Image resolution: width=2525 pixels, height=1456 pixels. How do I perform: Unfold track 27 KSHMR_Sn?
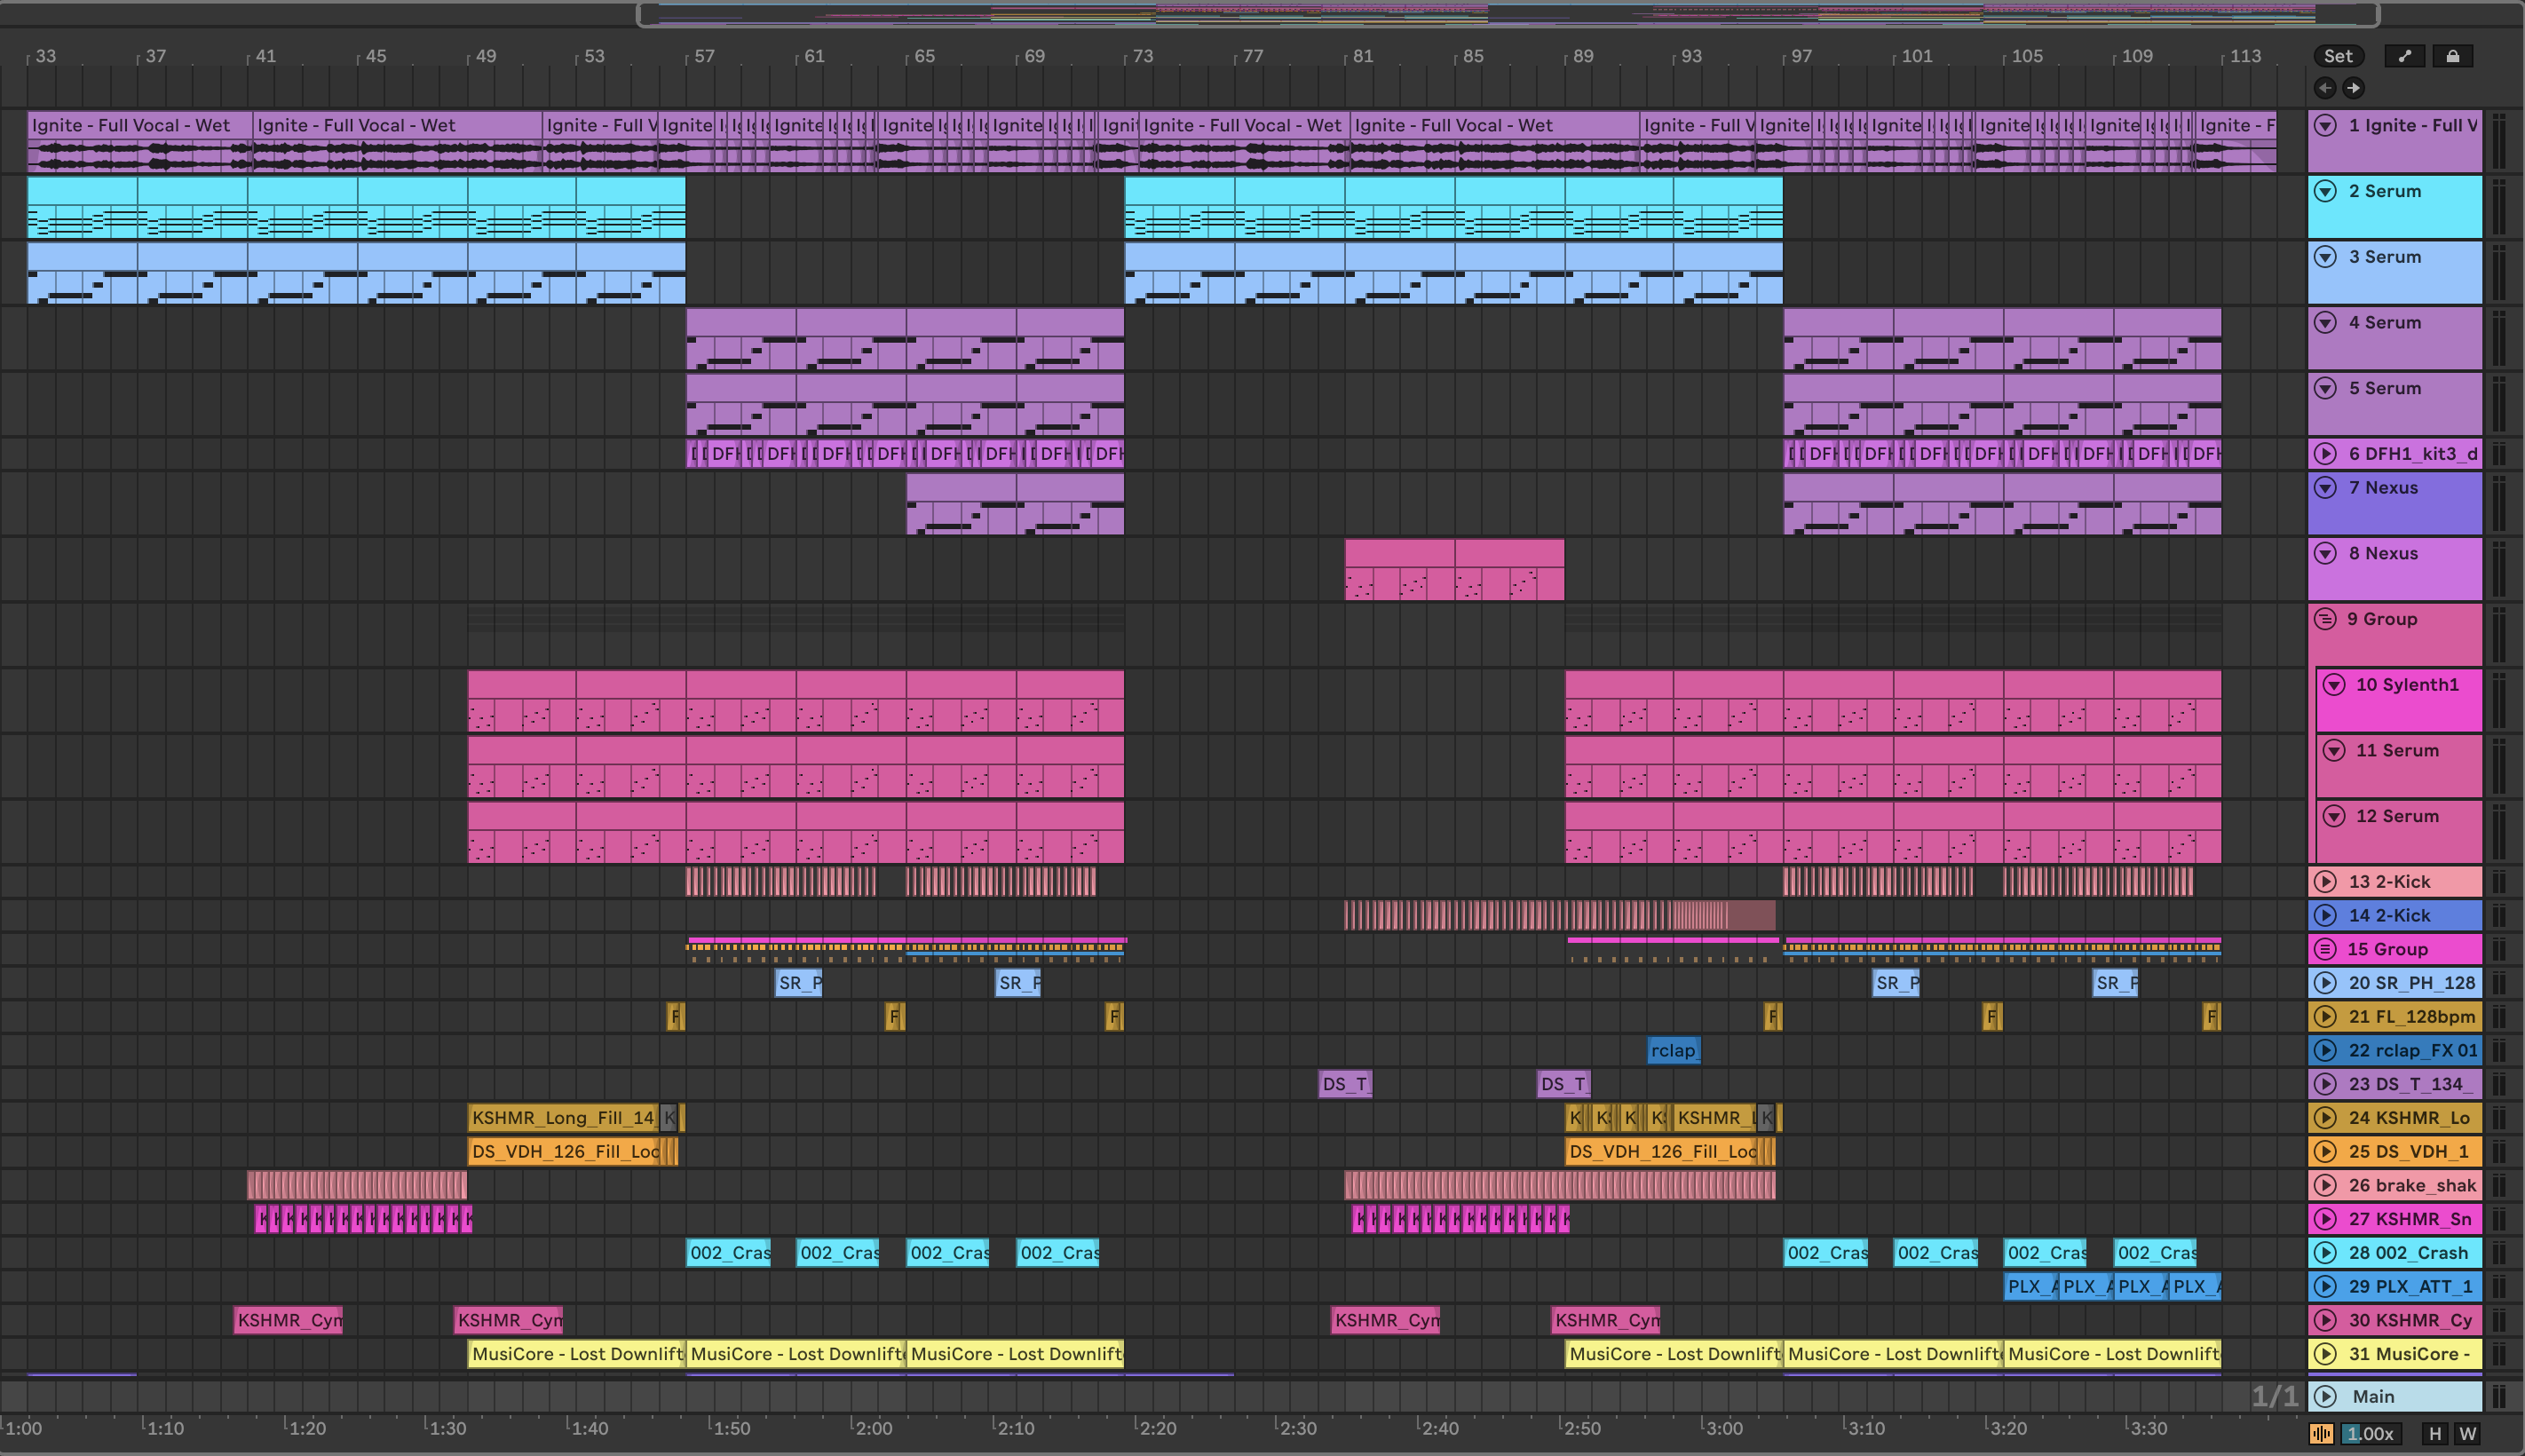[2326, 1219]
